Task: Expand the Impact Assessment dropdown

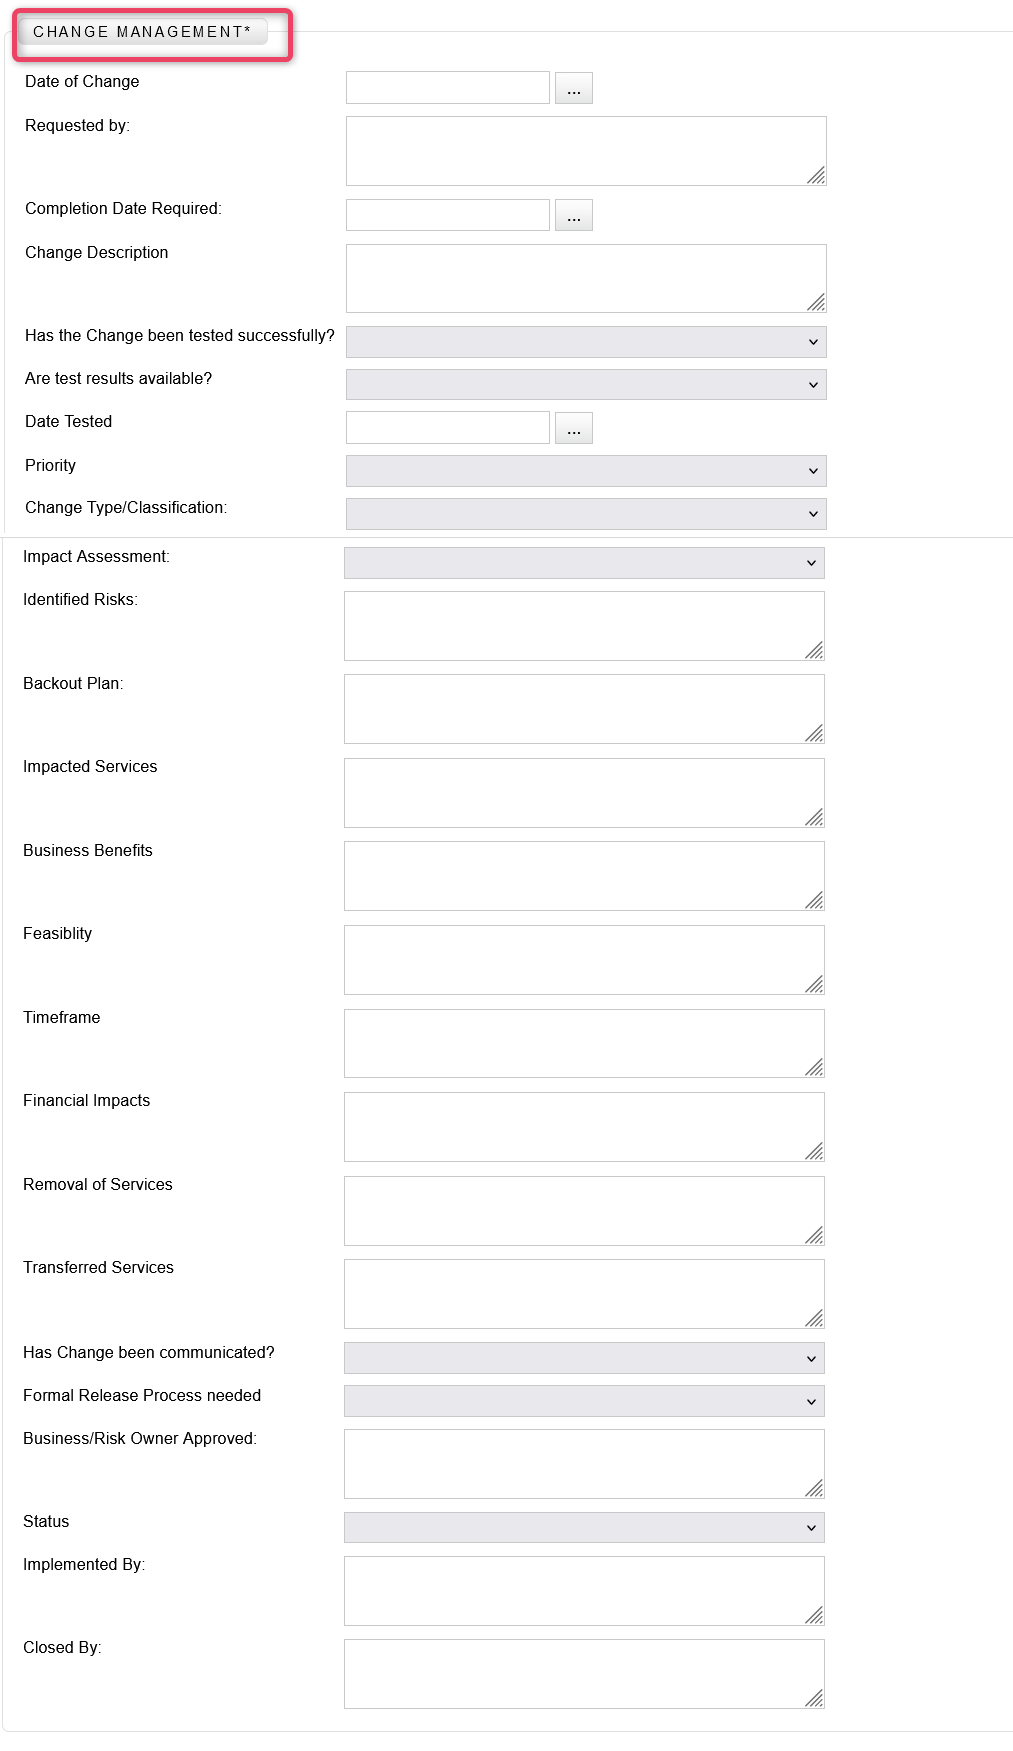Action: click(584, 563)
